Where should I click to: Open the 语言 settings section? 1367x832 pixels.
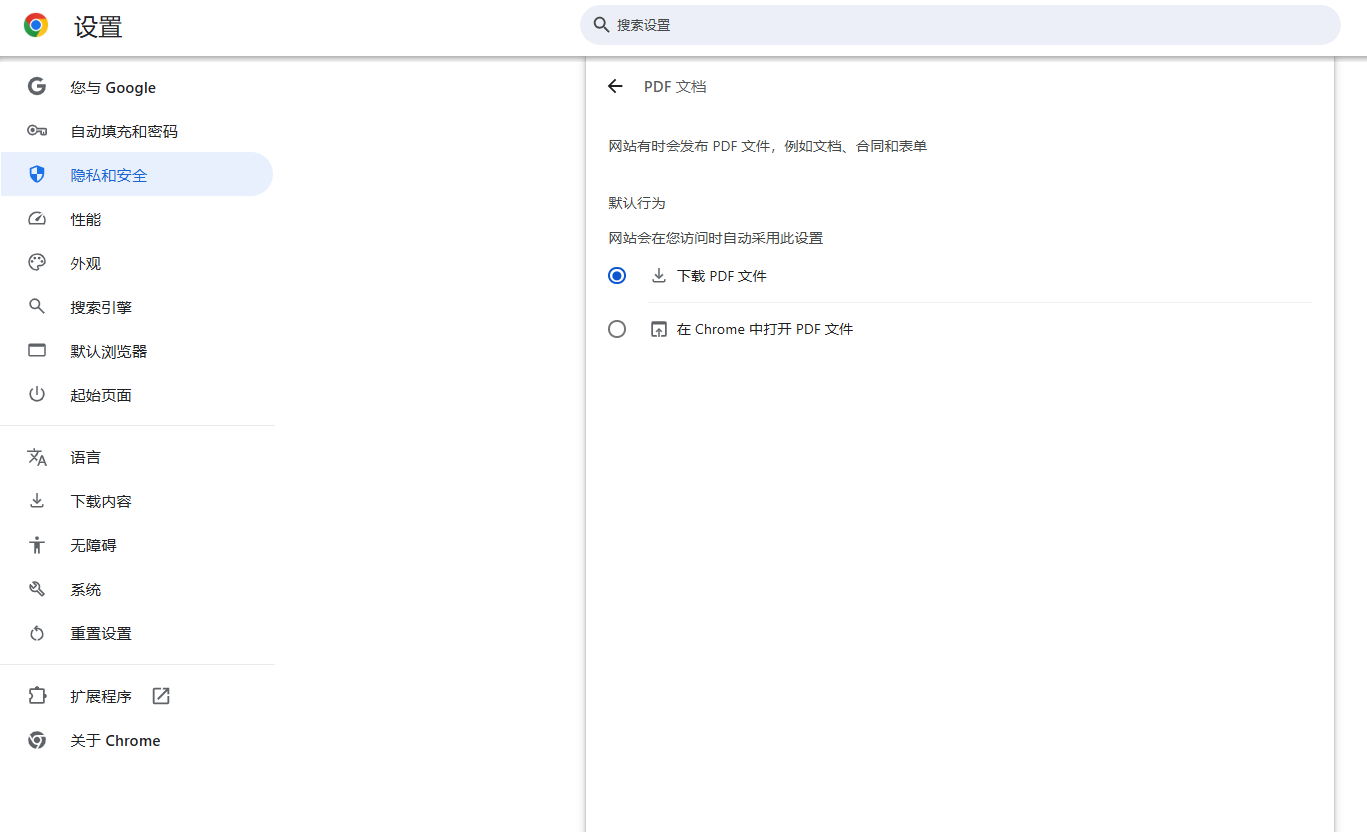137,457
